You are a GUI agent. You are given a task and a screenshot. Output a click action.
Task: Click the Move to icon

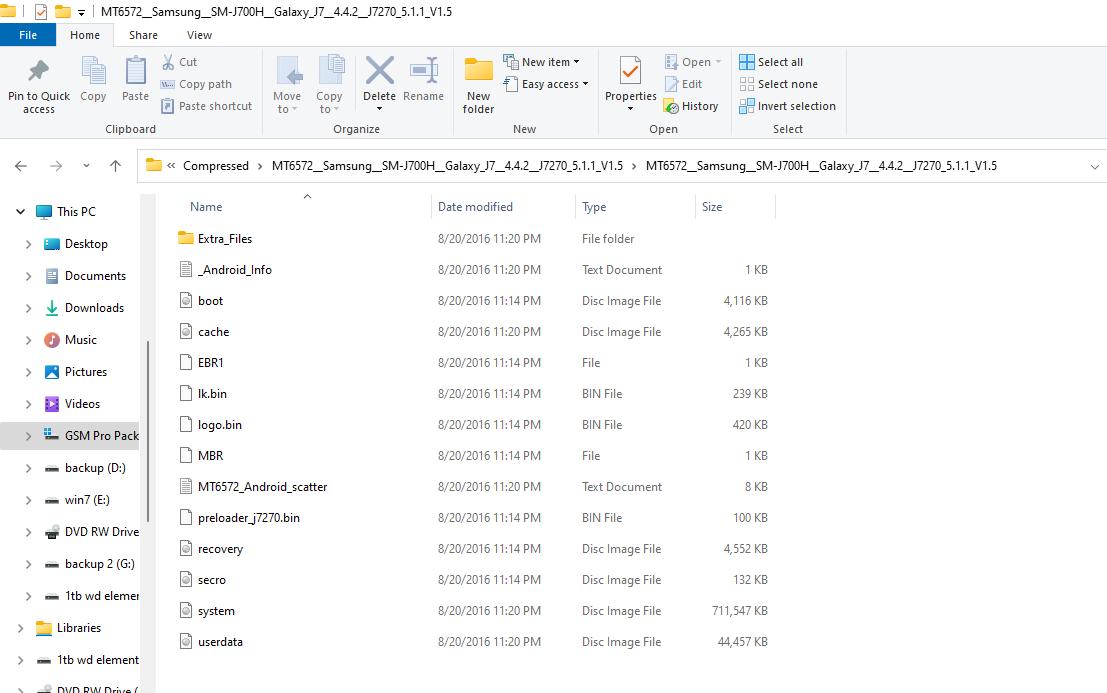click(x=288, y=71)
